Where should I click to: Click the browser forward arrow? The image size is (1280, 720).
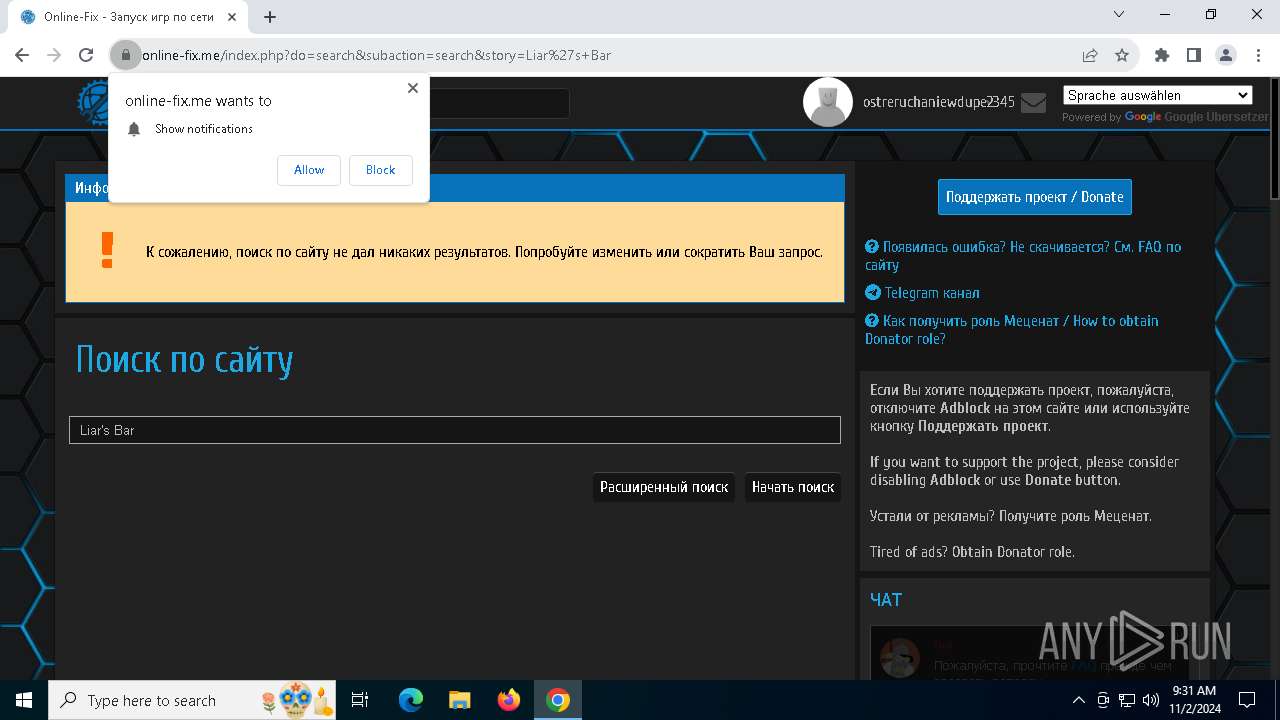pos(54,55)
